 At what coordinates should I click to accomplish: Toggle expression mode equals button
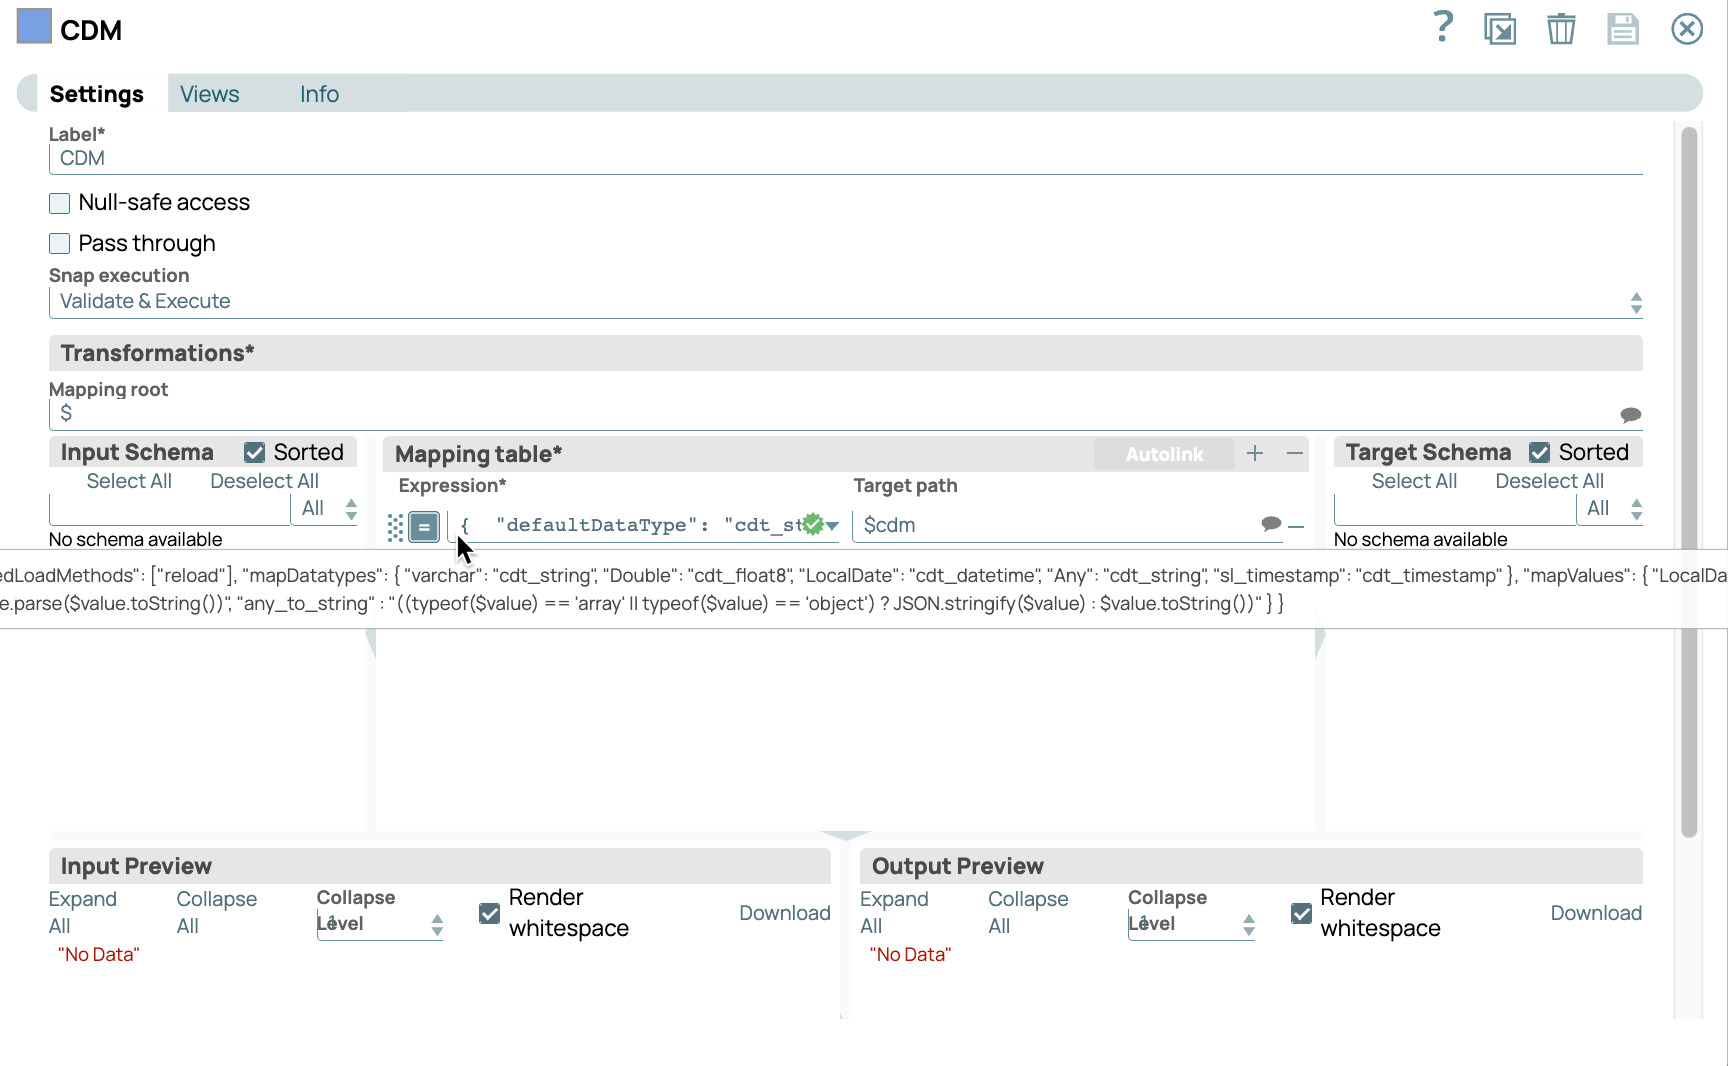(424, 526)
